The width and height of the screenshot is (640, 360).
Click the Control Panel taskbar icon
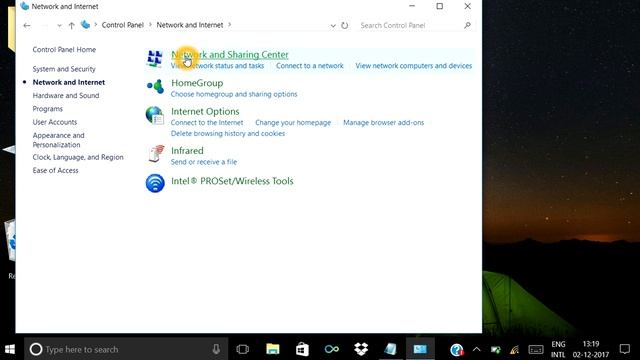(420, 349)
